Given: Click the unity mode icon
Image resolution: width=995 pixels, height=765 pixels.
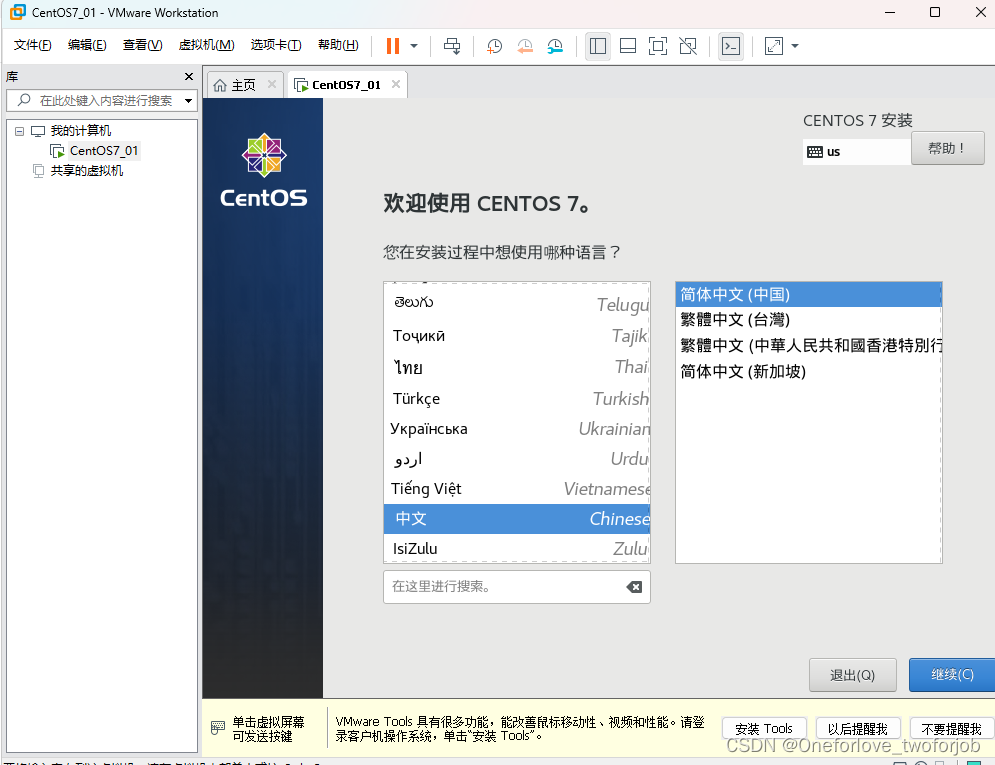Looking at the screenshot, I should pyautogui.click(x=688, y=46).
